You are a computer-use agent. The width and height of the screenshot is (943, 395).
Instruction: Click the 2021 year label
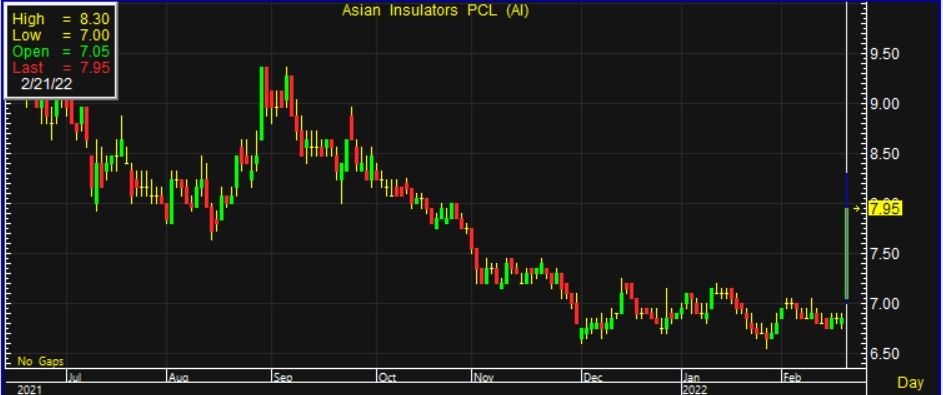point(28,390)
